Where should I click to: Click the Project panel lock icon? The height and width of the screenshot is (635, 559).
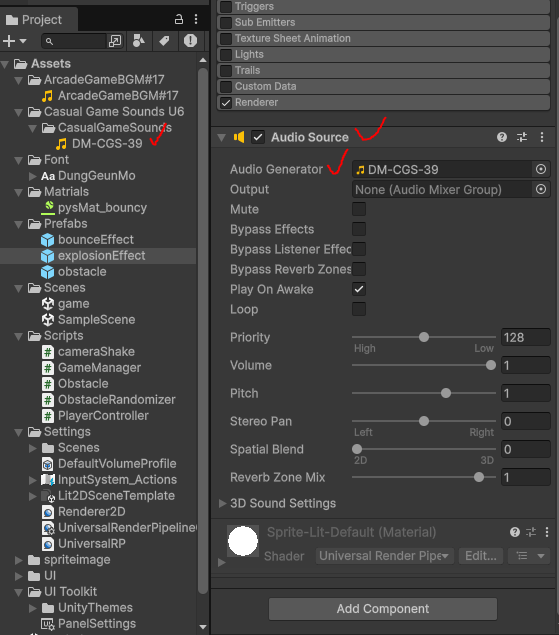(179, 19)
